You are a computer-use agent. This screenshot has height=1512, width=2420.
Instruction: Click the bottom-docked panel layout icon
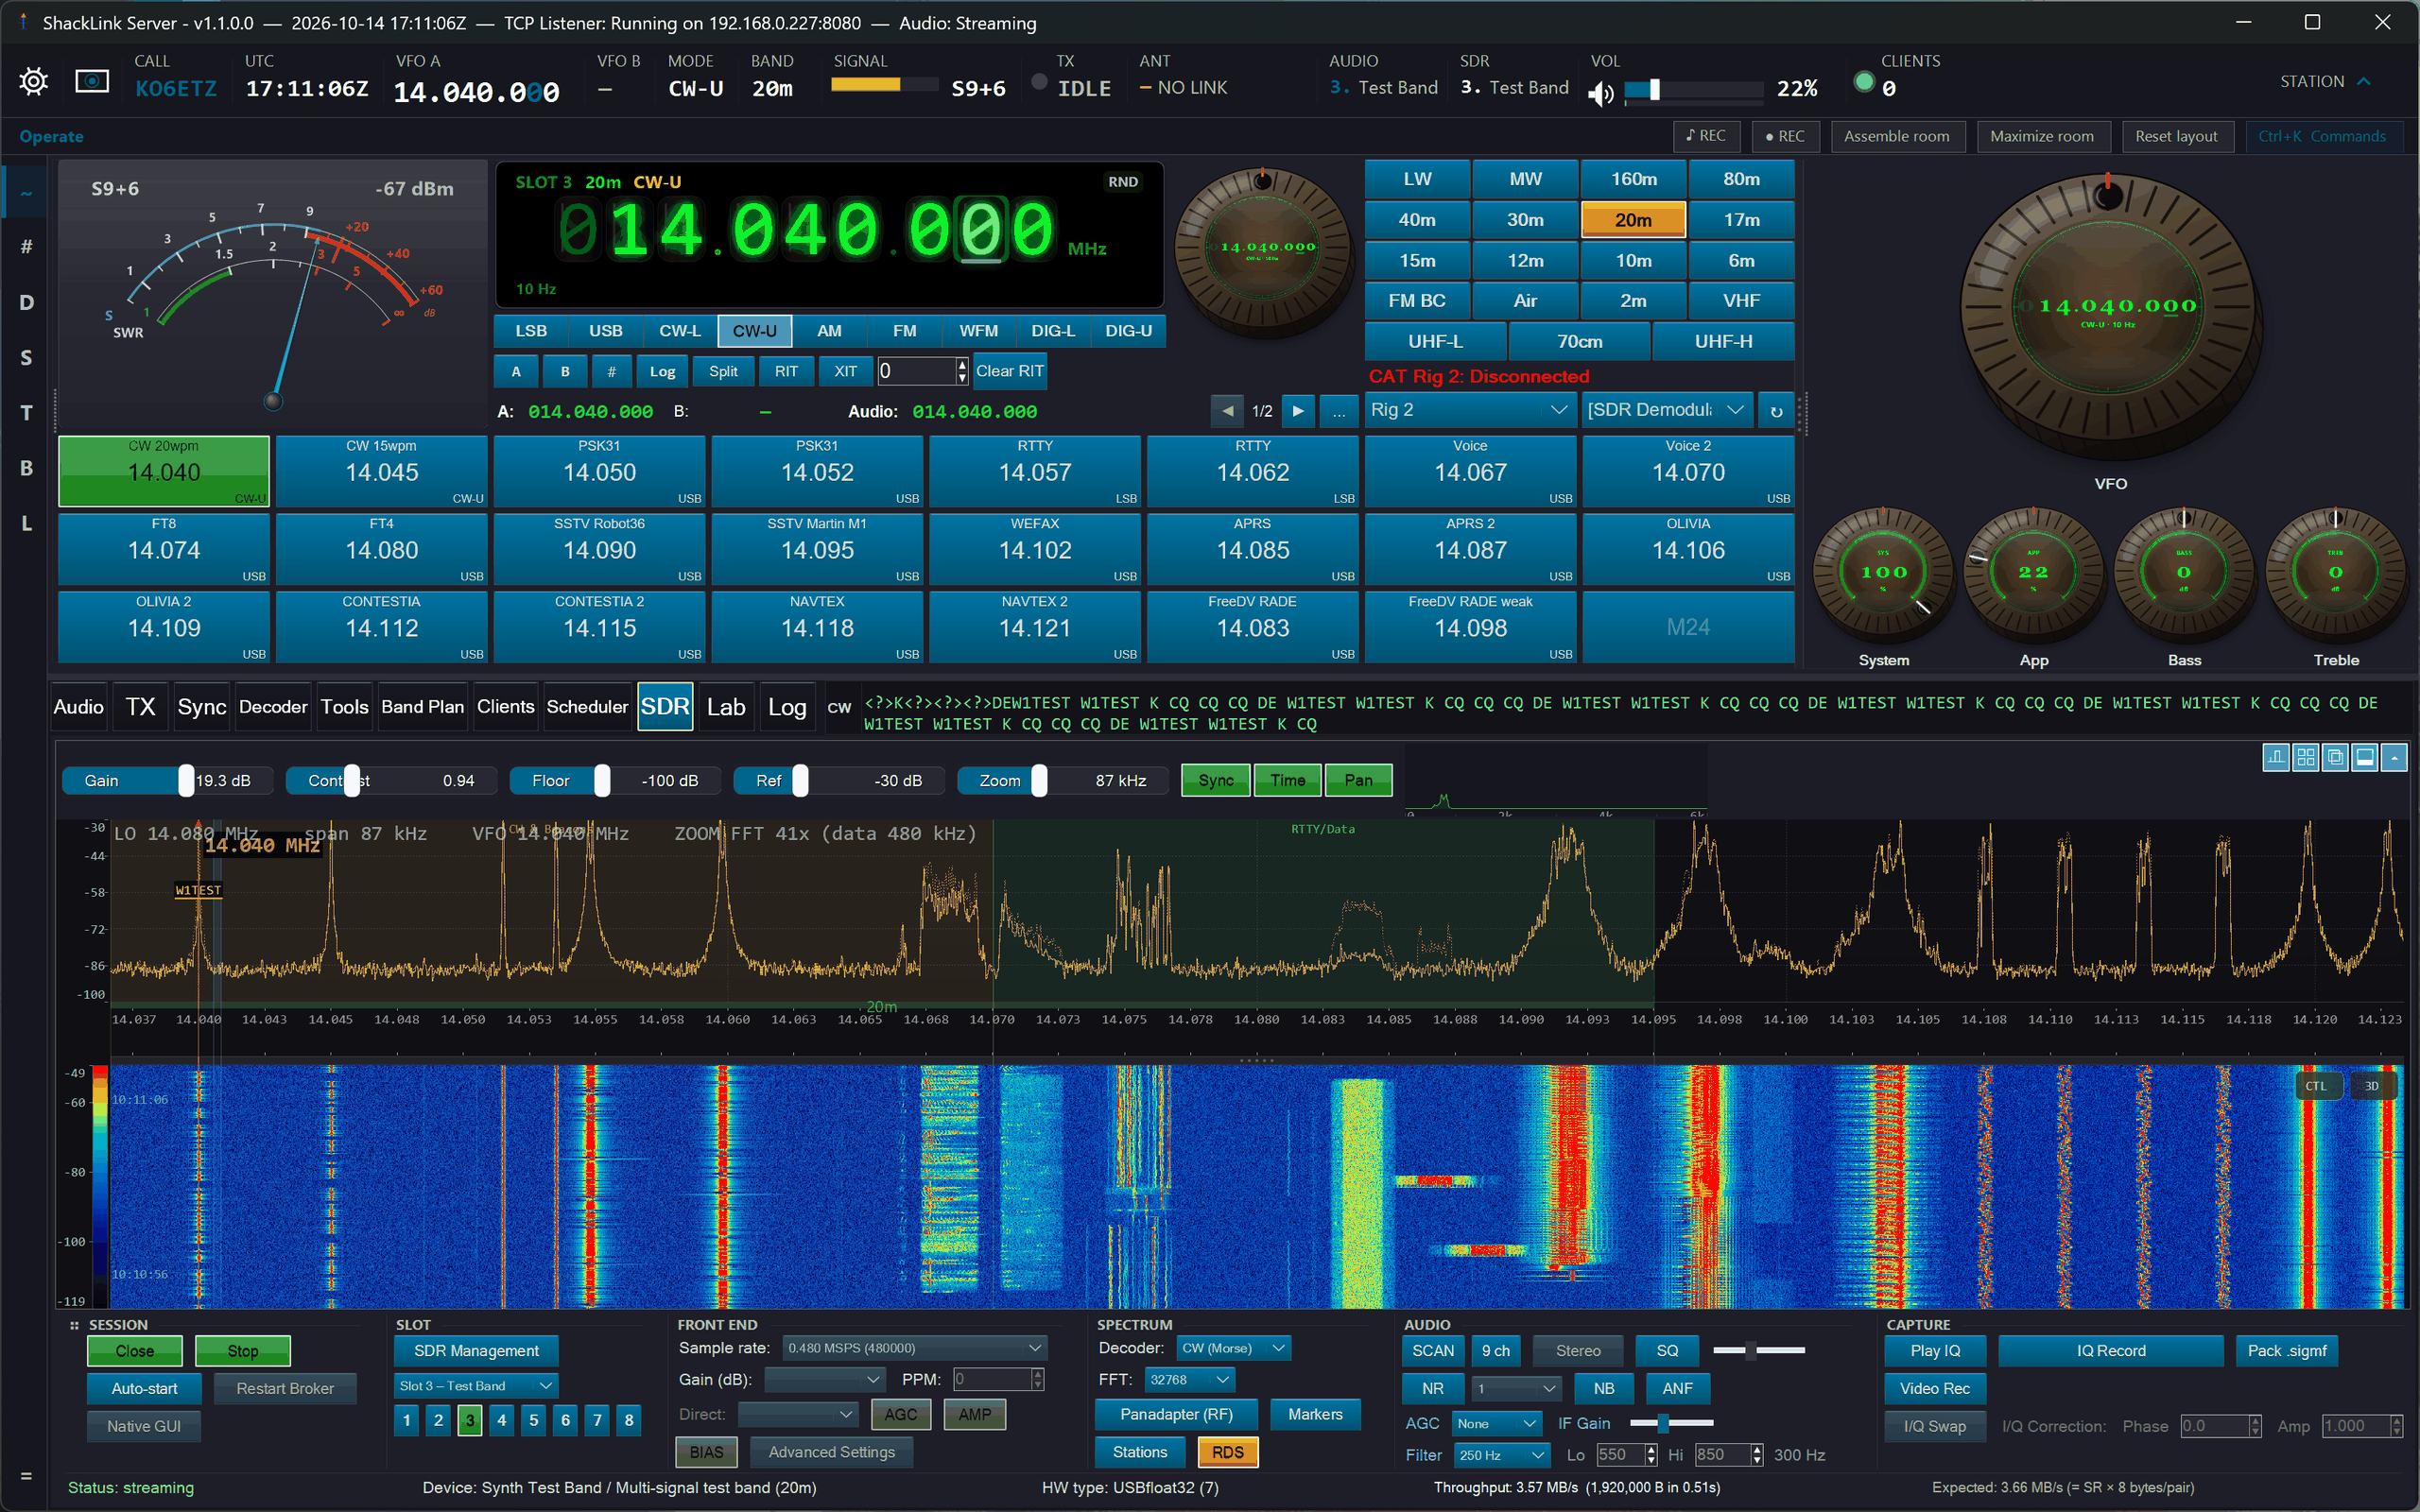tap(2365, 758)
